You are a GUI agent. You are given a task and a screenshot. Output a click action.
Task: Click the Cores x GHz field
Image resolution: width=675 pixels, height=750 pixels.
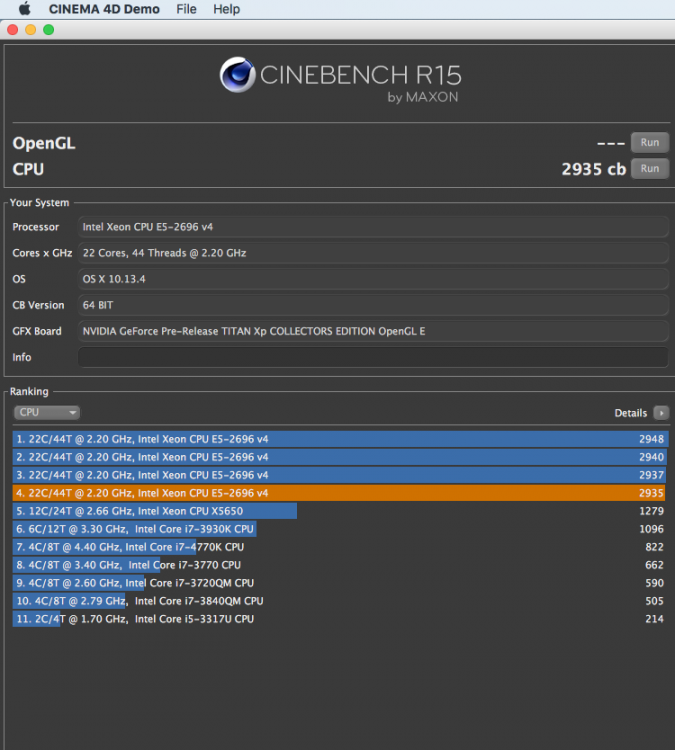pos(373,253)
